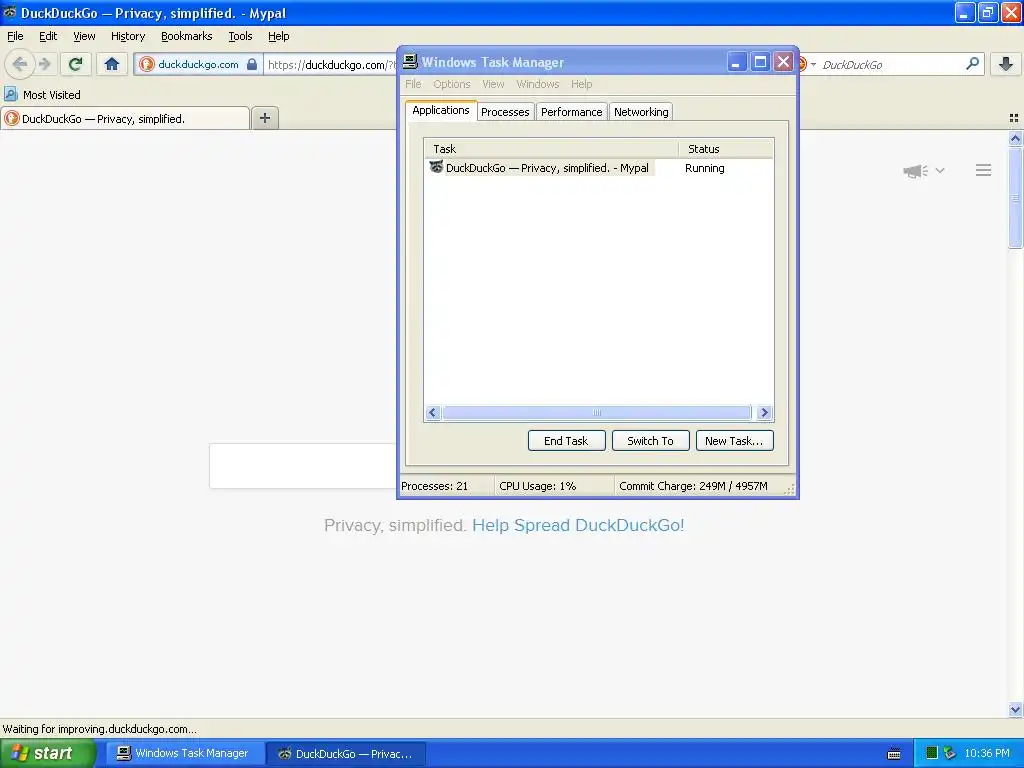This screenshot has height=768, width=1024.
Task: Open the browser Tools menu
Action: 240,36
